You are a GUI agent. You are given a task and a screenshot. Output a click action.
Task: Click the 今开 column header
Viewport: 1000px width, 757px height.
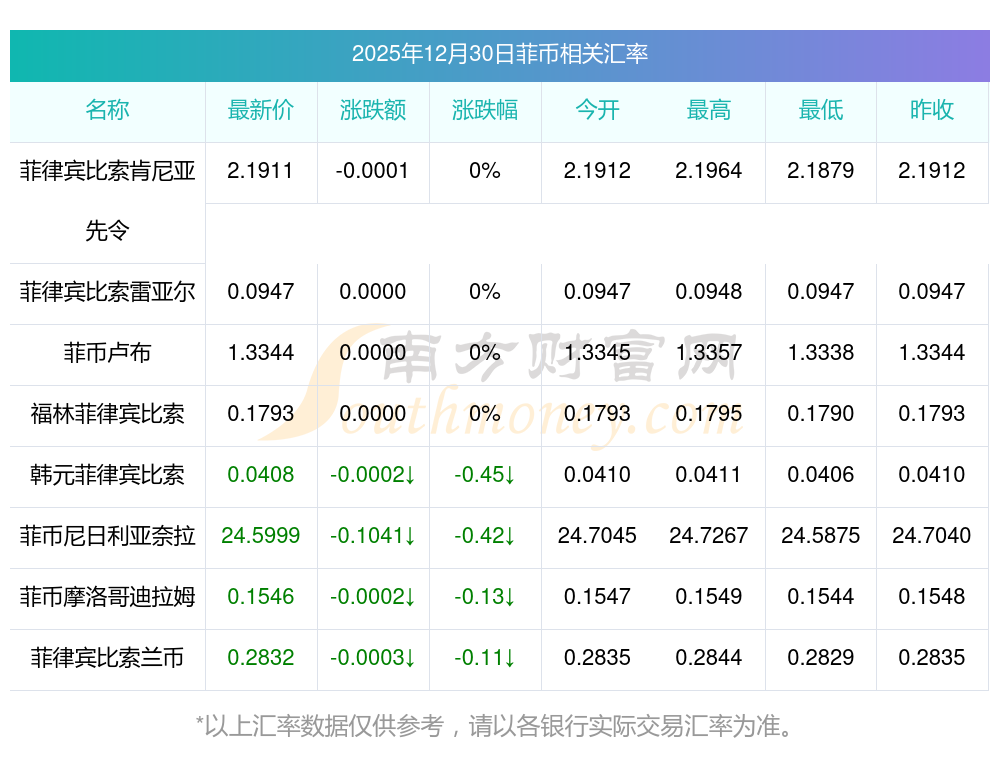[x=597, y=110]
